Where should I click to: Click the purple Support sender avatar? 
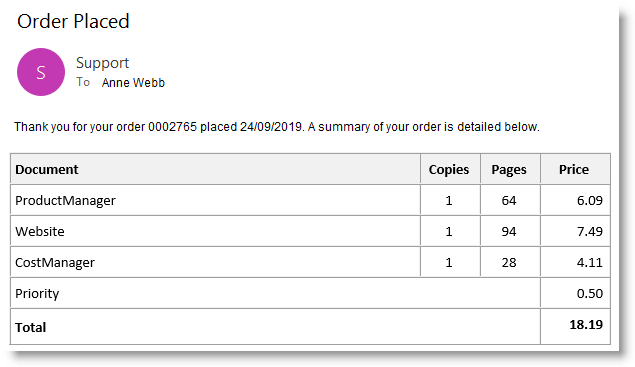pyautogui.click(x=41, y=72)
